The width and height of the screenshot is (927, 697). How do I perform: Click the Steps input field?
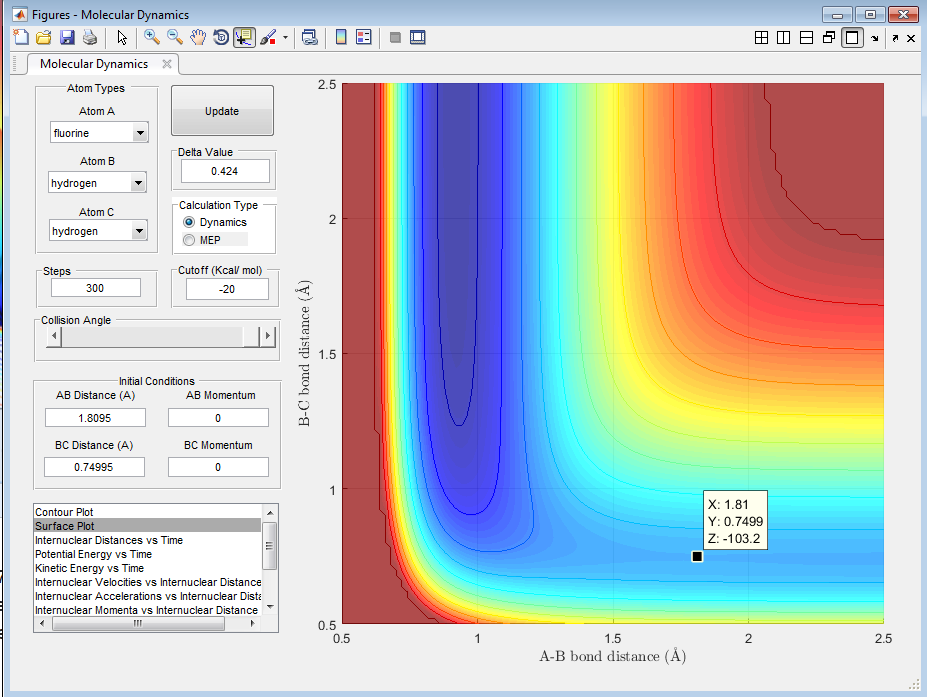pyautogui.click(x=95, y=288)
